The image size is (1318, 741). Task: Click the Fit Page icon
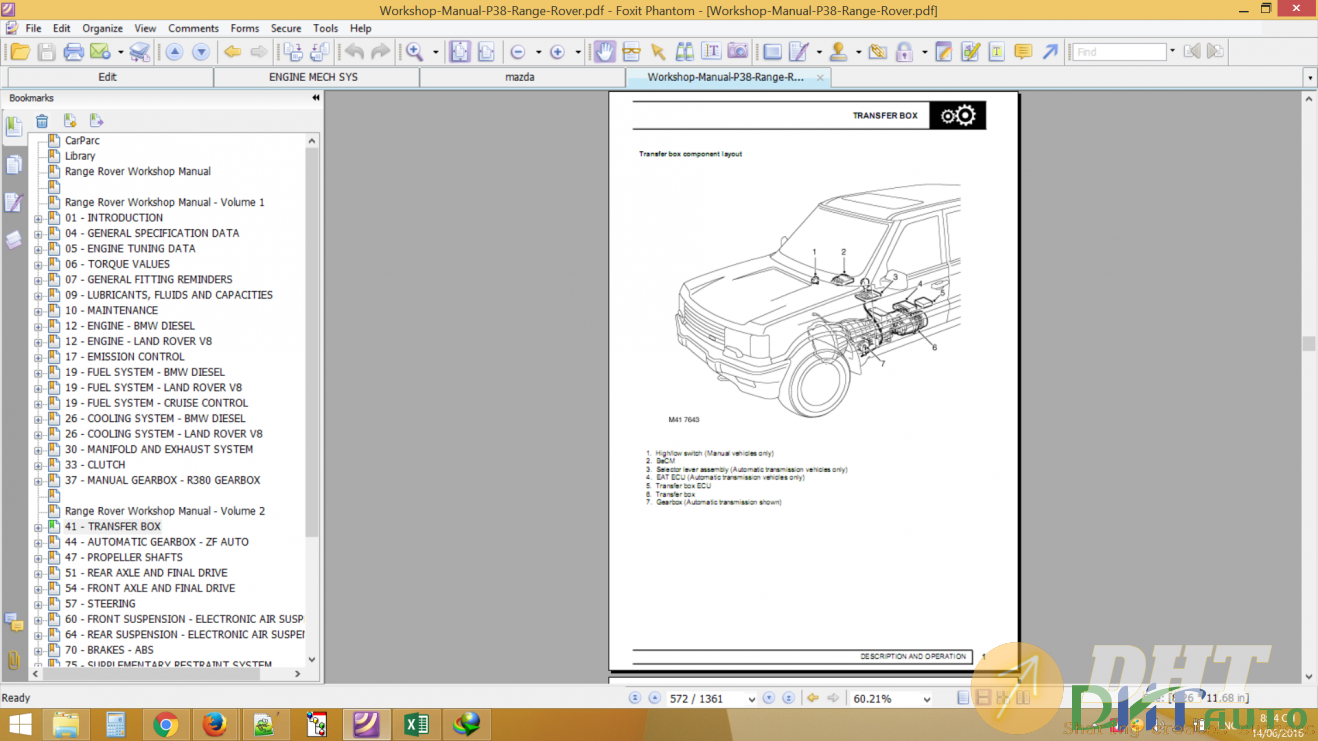460,52
